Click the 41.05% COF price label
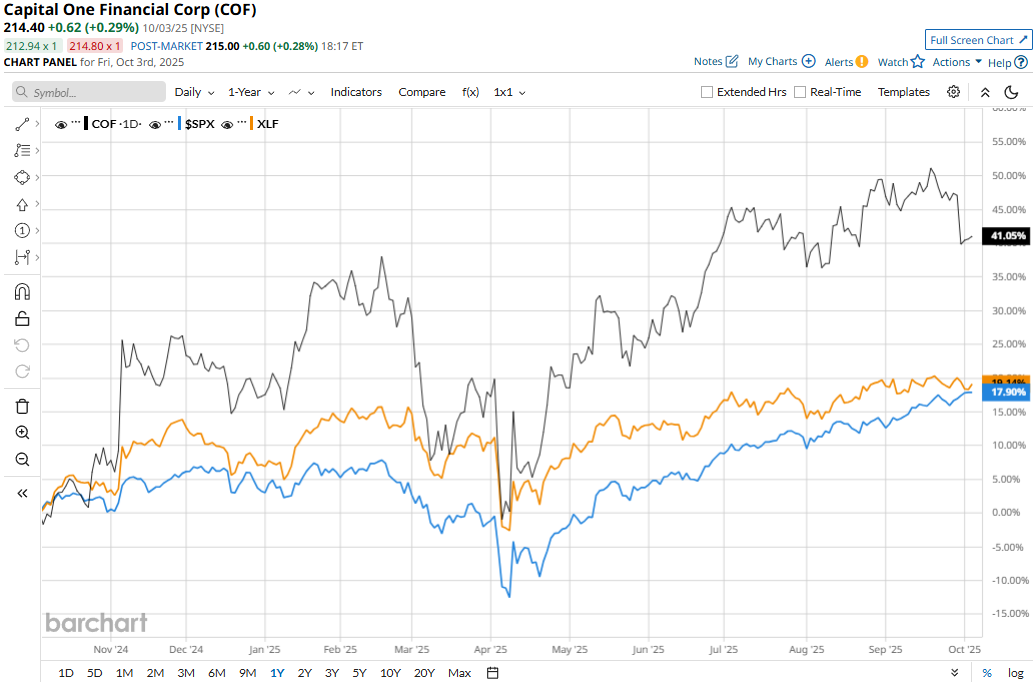Viewport: 1033px width, 682px height. (x=1007, y=236)
